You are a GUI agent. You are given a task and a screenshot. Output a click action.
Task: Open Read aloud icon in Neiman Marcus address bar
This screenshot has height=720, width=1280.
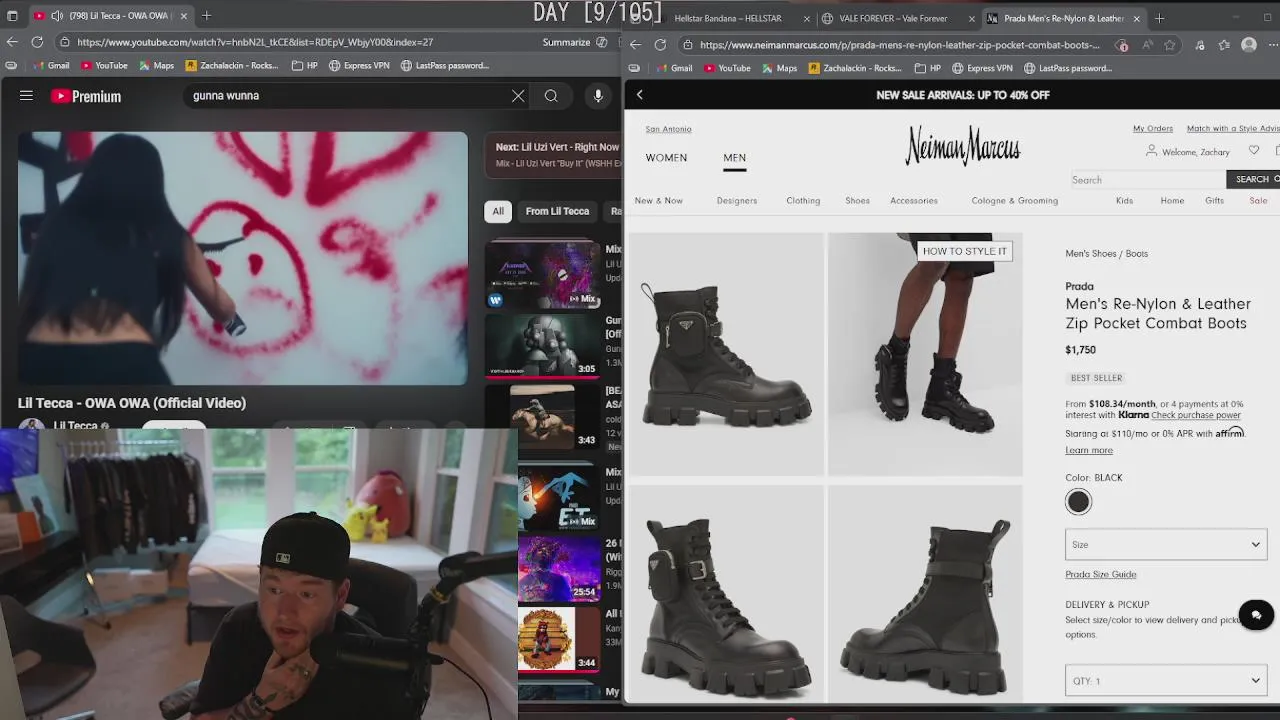pos(1146,45)
